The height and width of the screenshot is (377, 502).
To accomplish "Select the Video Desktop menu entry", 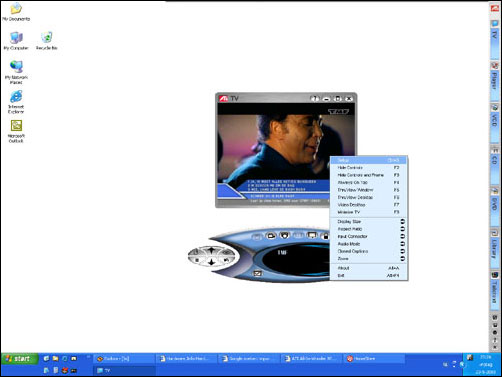I will click(x=369, y=205).
